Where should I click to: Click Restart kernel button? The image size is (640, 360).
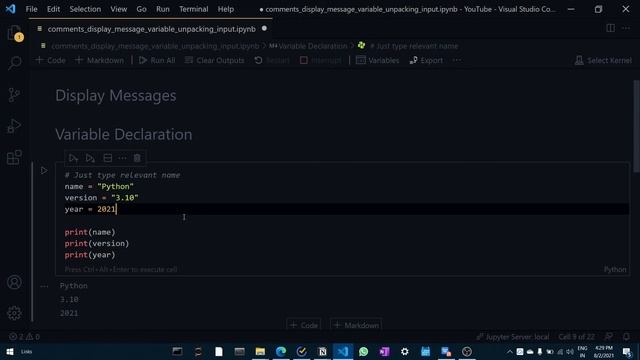(x=271, y=60)
